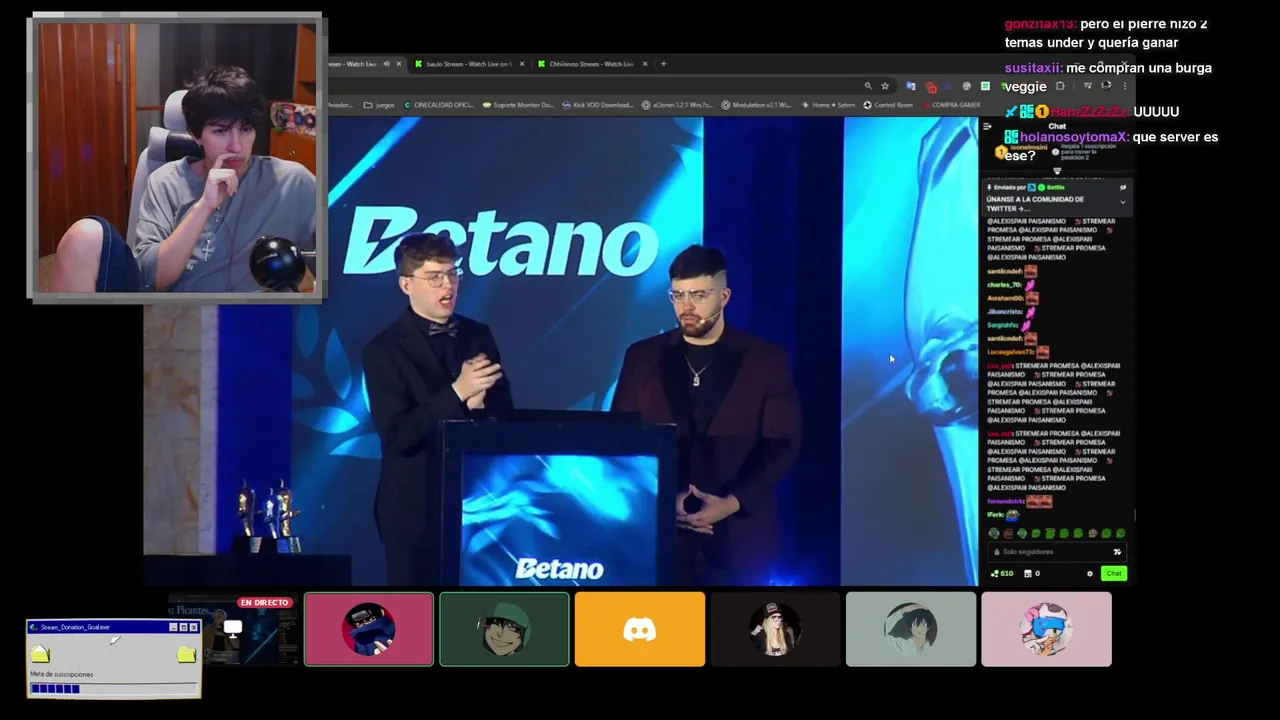The width and height of the screenshot is (1280, 720).
Task: Open the juegos bookmarks folder
Action: coord(379,105)
